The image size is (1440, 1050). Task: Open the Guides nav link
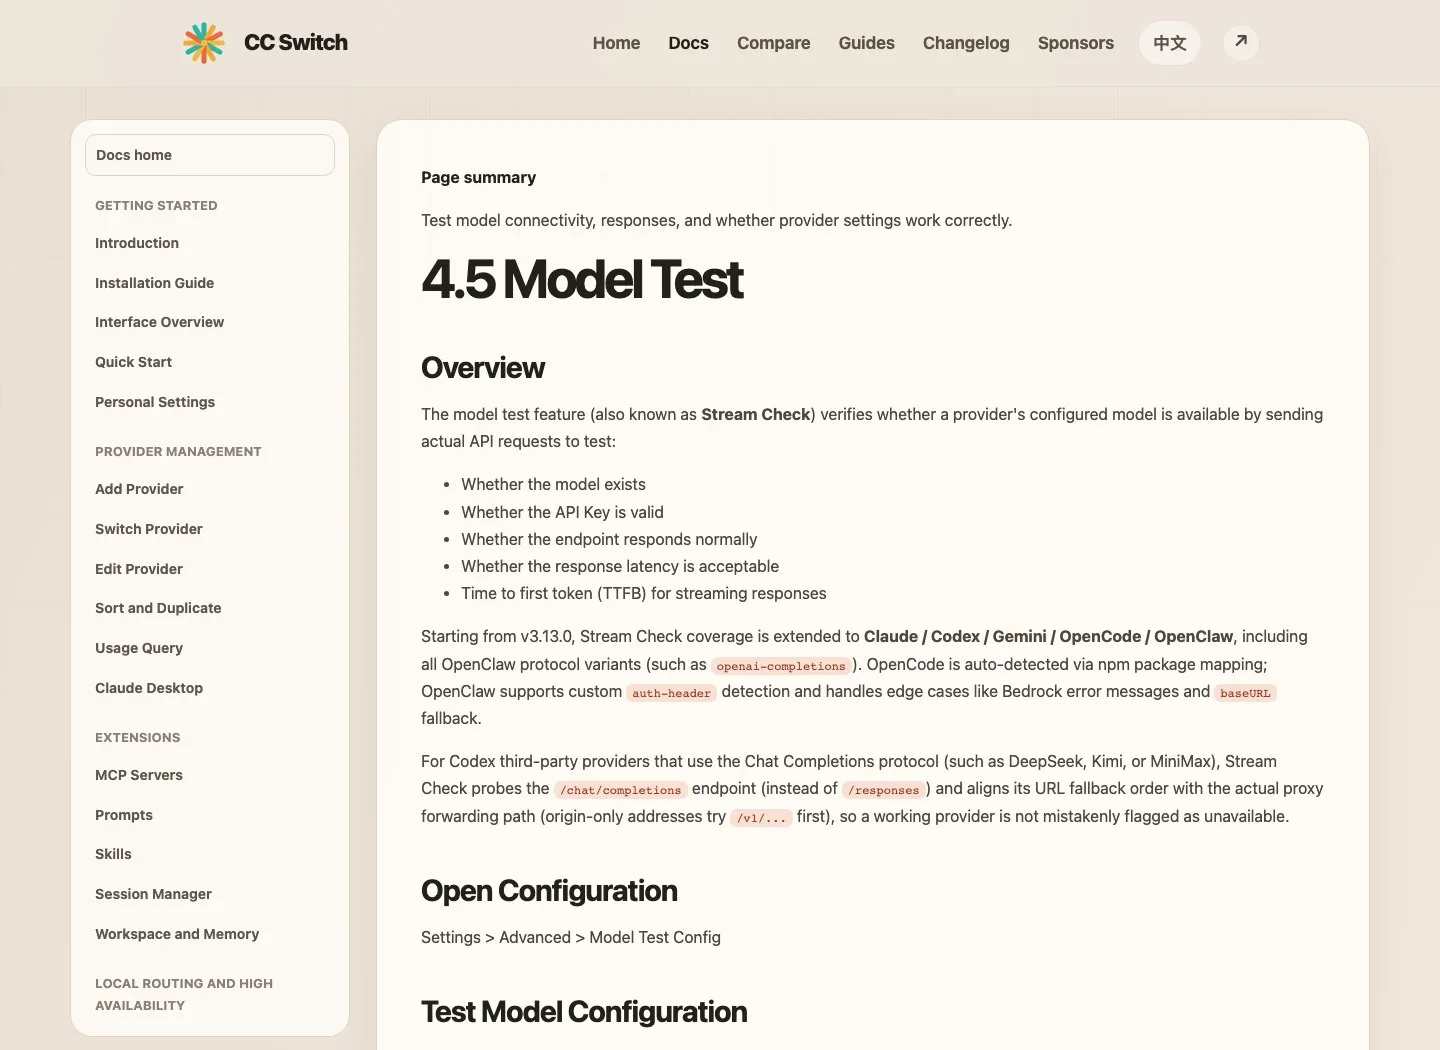click(866, 43)
